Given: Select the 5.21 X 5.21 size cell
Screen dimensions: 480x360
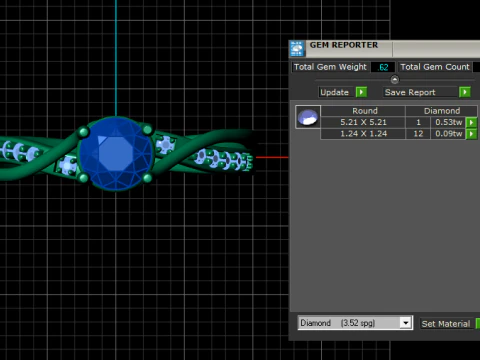Looking at the screenshot, I should pyautogui.click(x=363, y=122).
